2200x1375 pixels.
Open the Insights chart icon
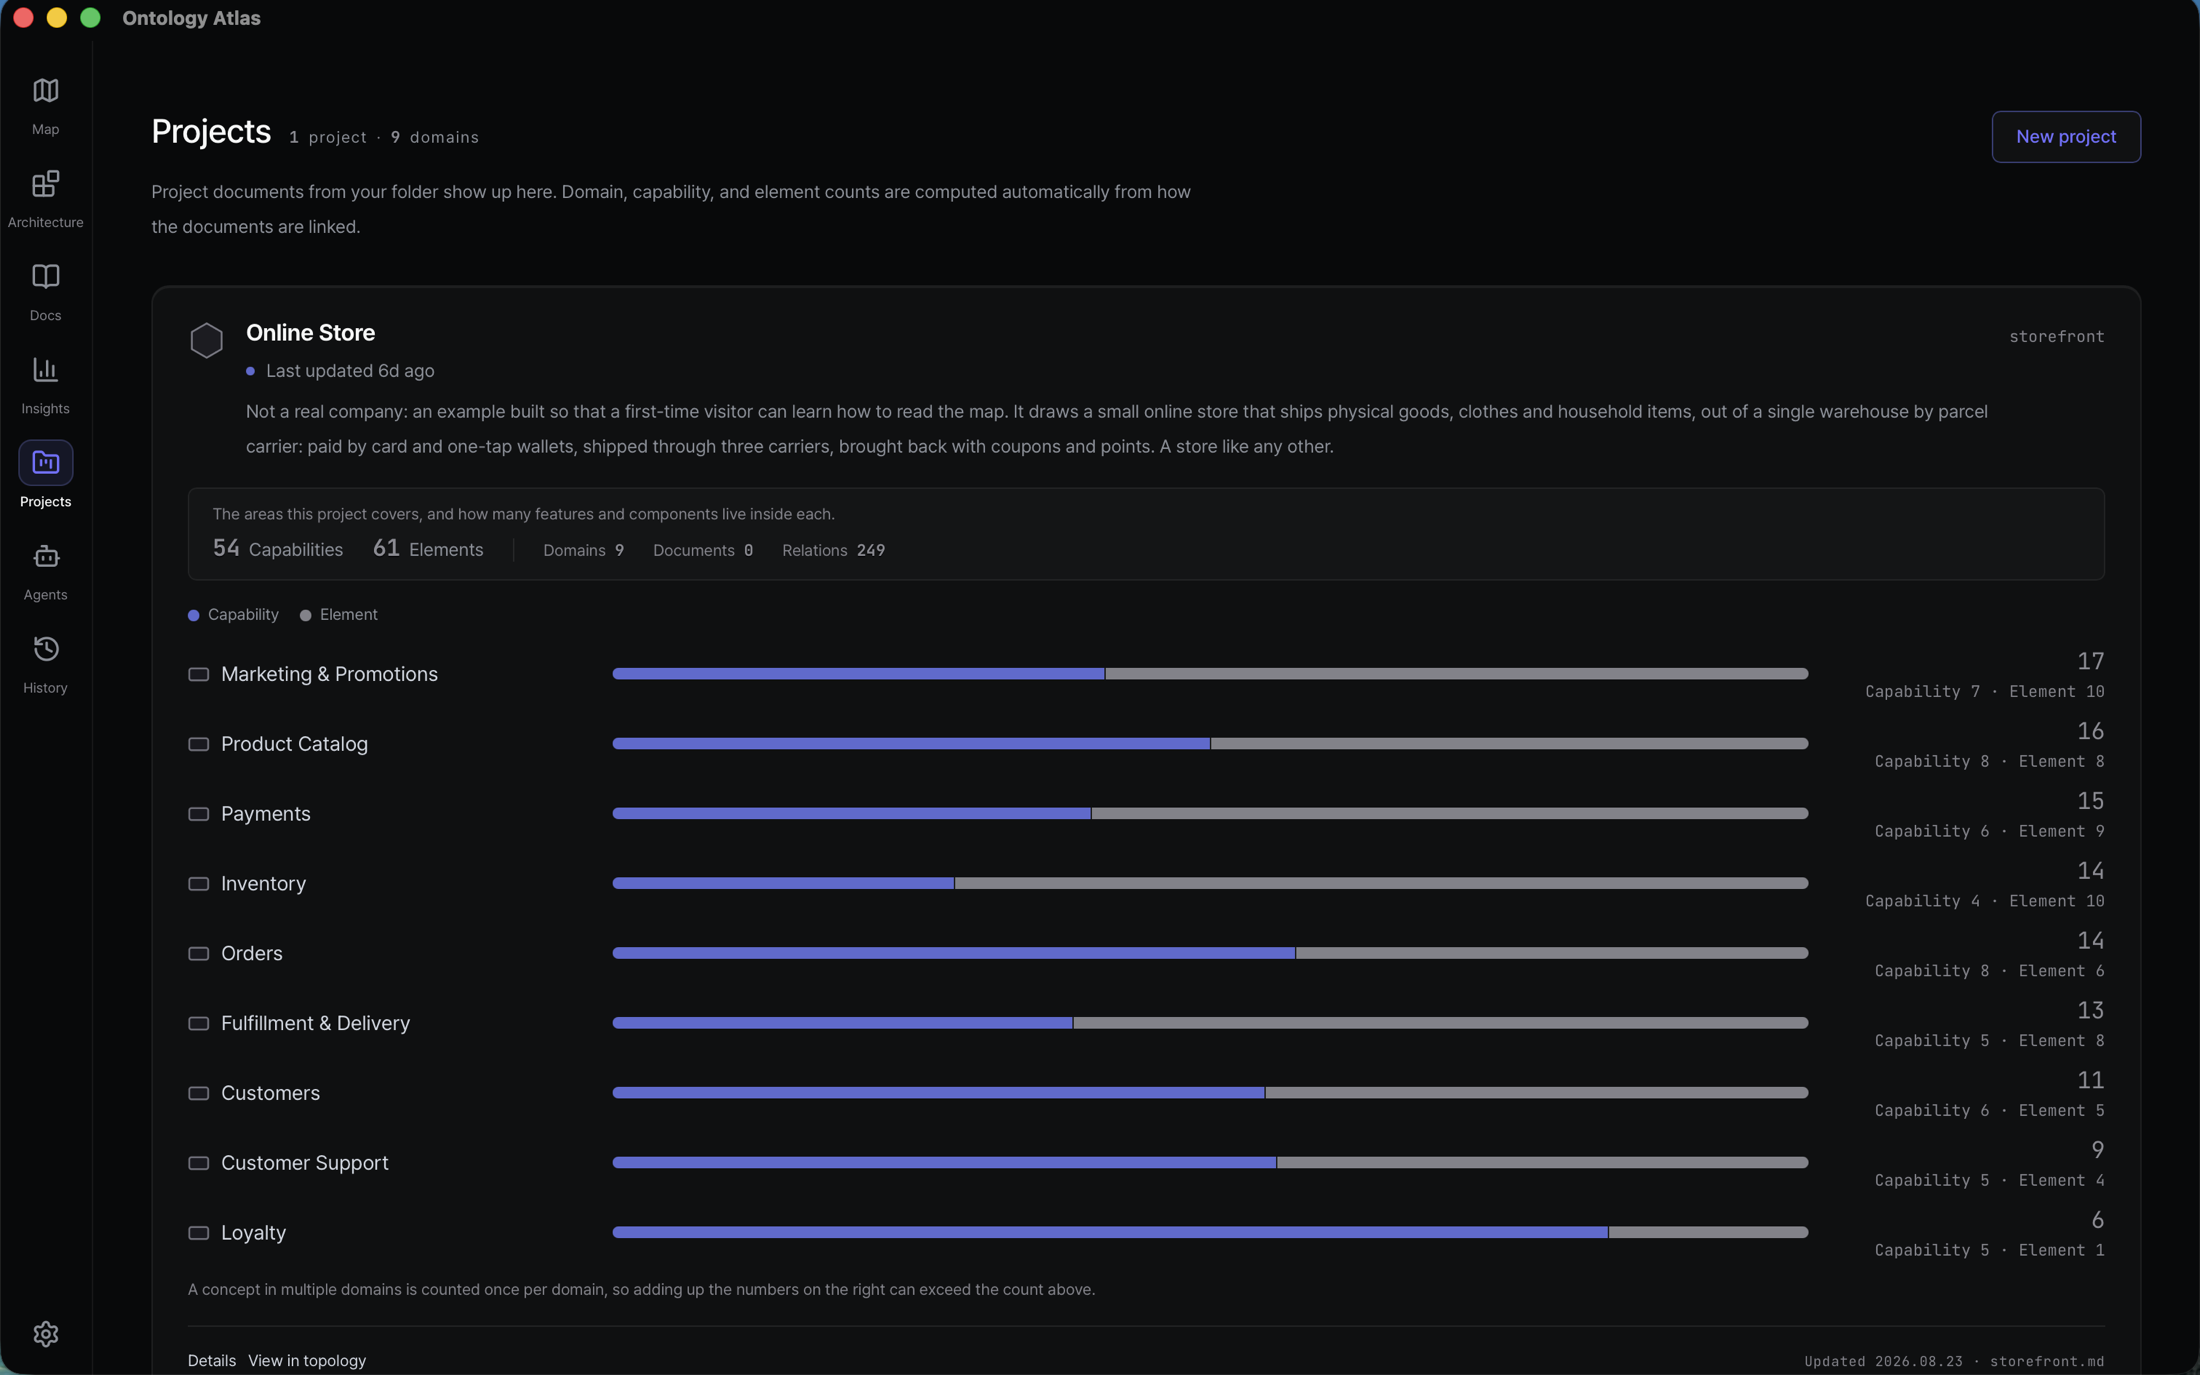[x=46, y=370]
